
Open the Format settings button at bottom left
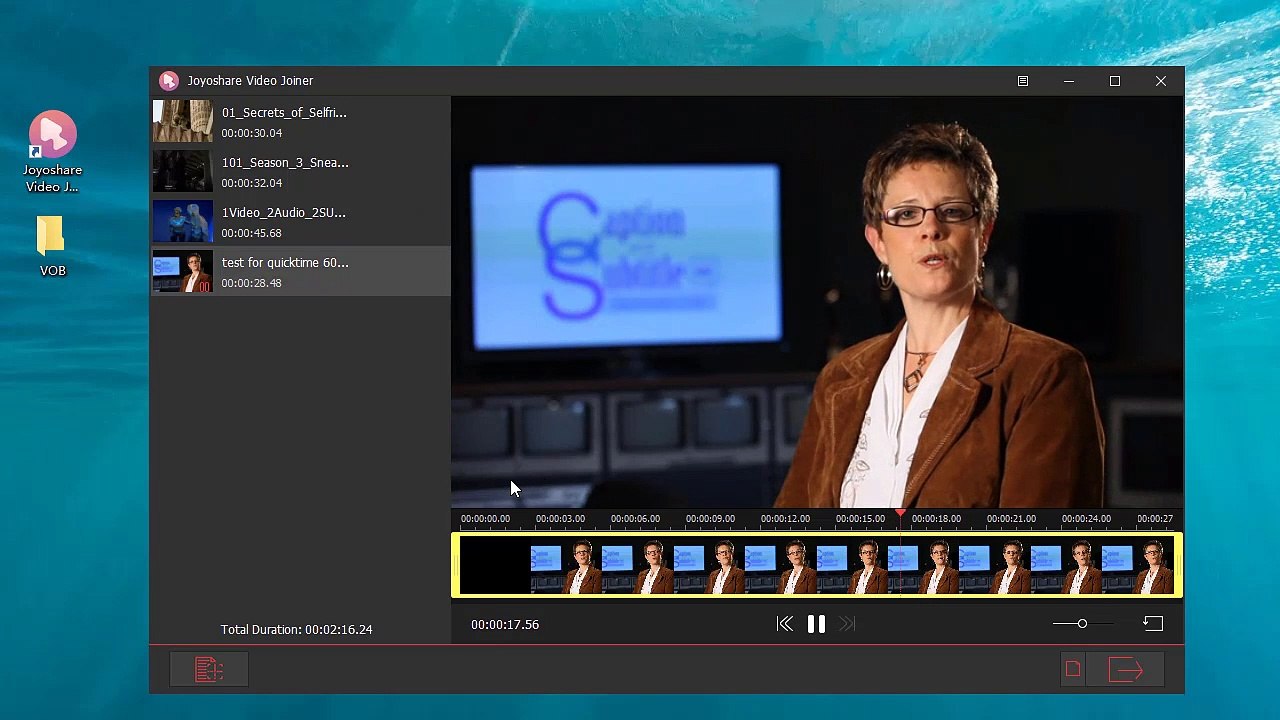pyautogui.click(x=209, y=670)
